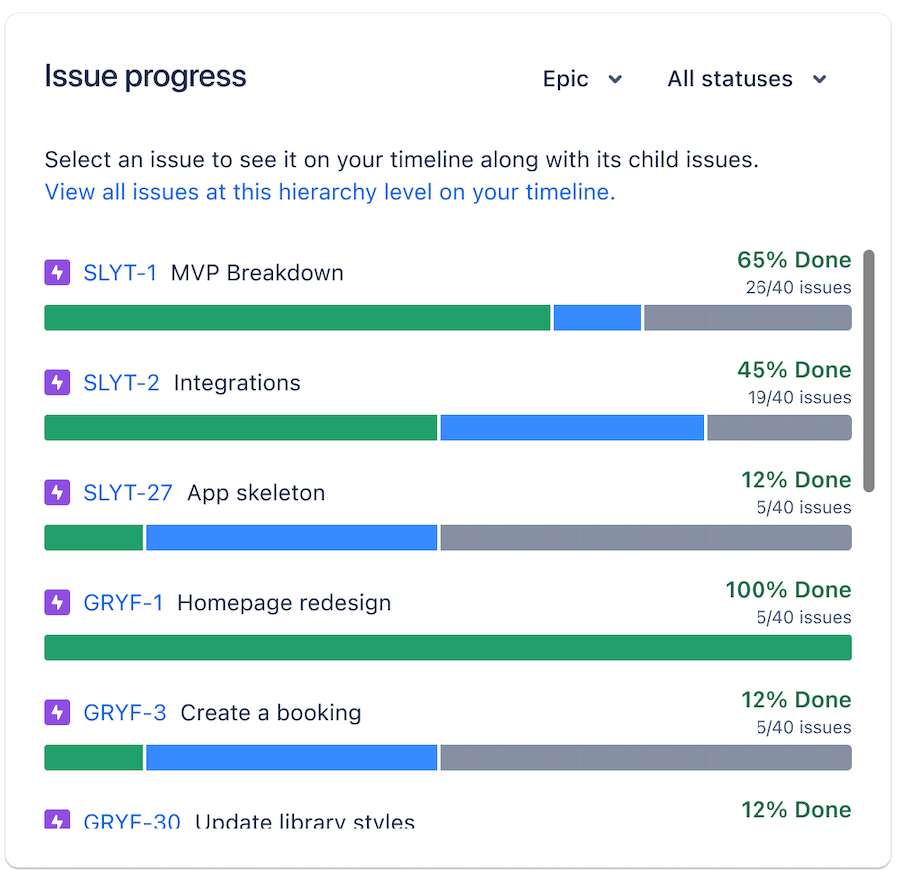Click the Homepage redesign progress bar
901x886 pixels.
(x=447, y=648)
